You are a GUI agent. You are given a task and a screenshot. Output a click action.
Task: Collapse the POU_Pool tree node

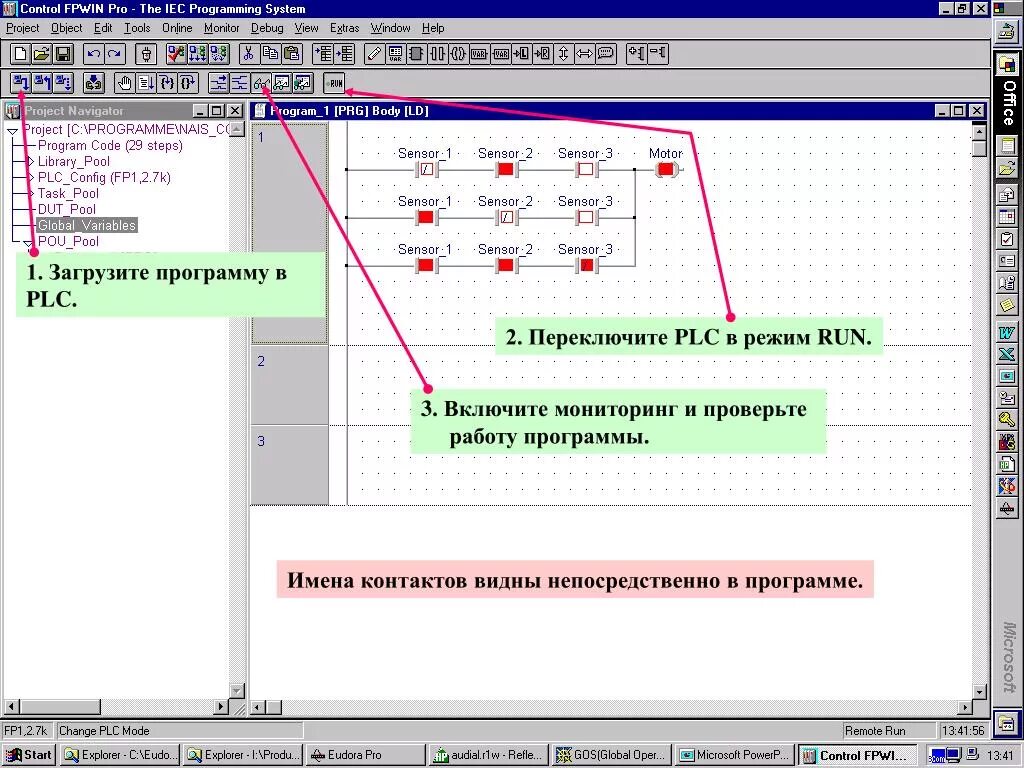click(28, 243)
